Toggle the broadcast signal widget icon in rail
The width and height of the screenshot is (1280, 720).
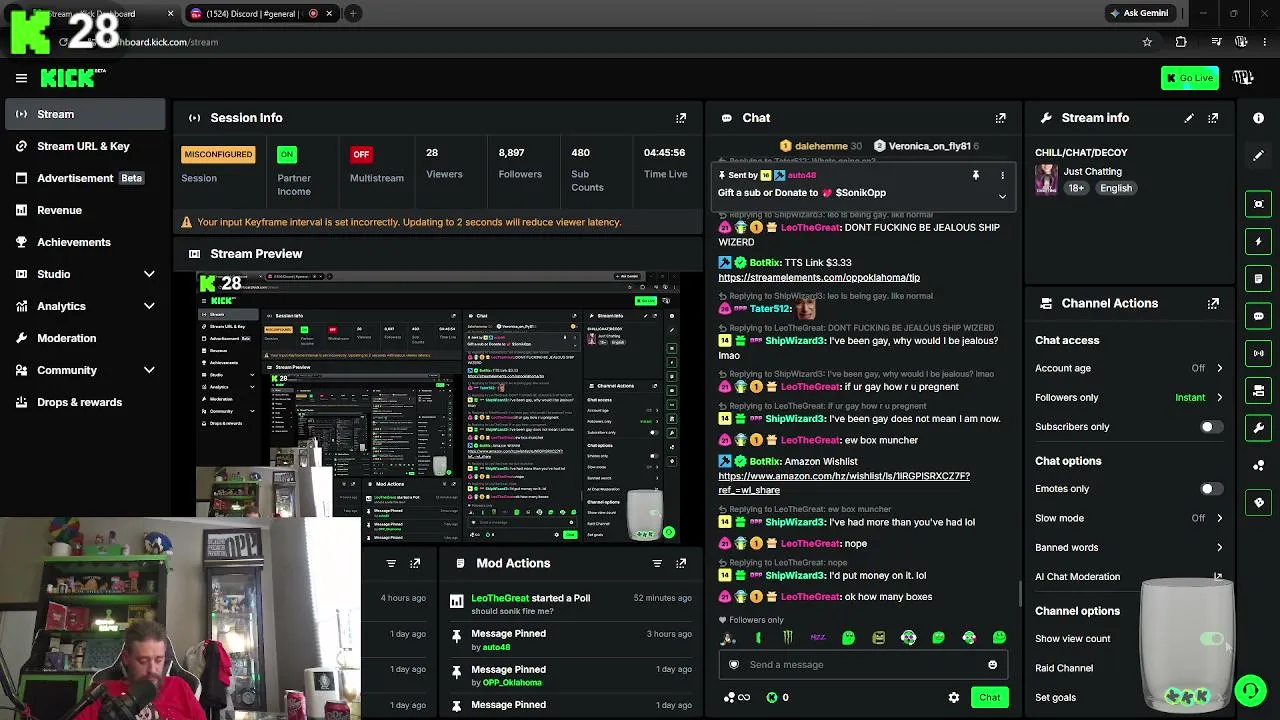(1259, 353)
